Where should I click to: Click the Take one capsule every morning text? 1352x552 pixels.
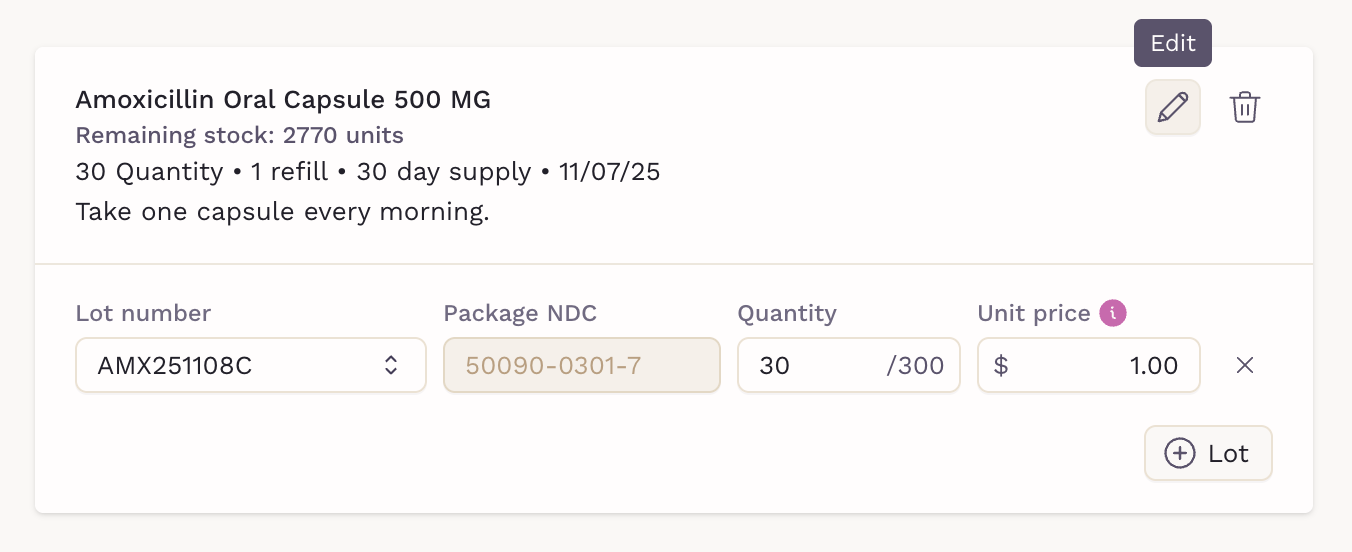tap(282, 212)
